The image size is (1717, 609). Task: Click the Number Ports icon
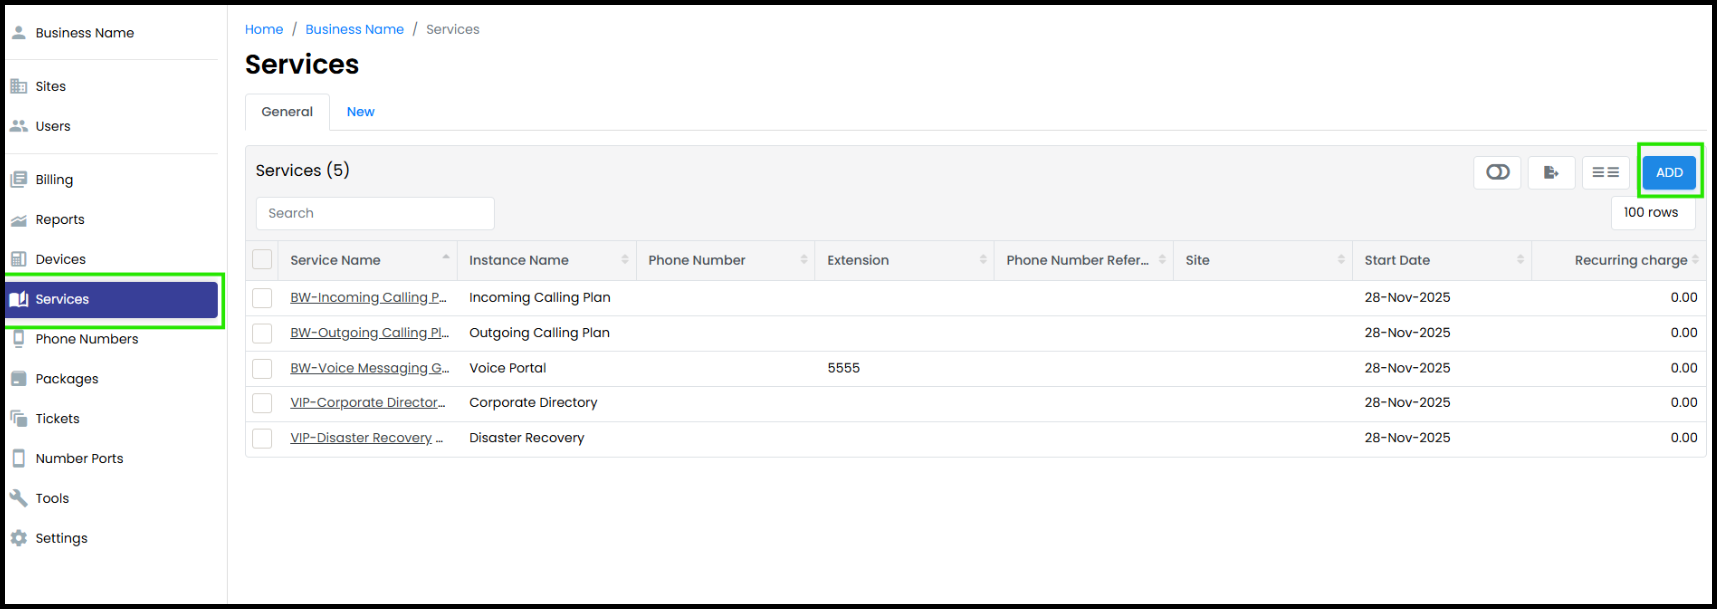(18, 458)
